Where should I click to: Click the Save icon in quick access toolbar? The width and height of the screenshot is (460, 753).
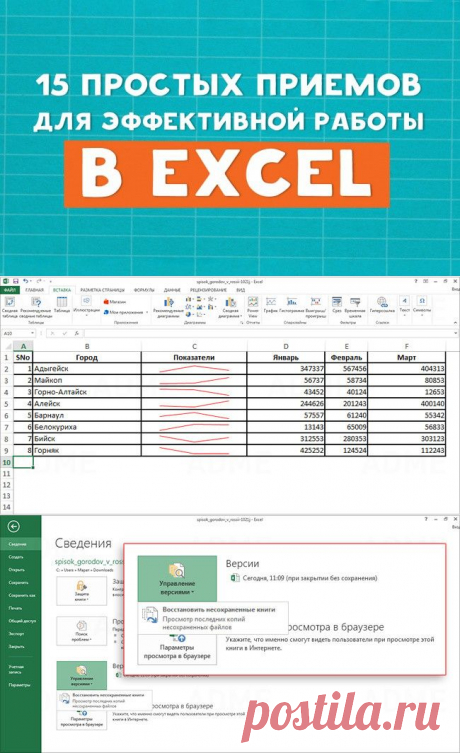tap(15, 281)
